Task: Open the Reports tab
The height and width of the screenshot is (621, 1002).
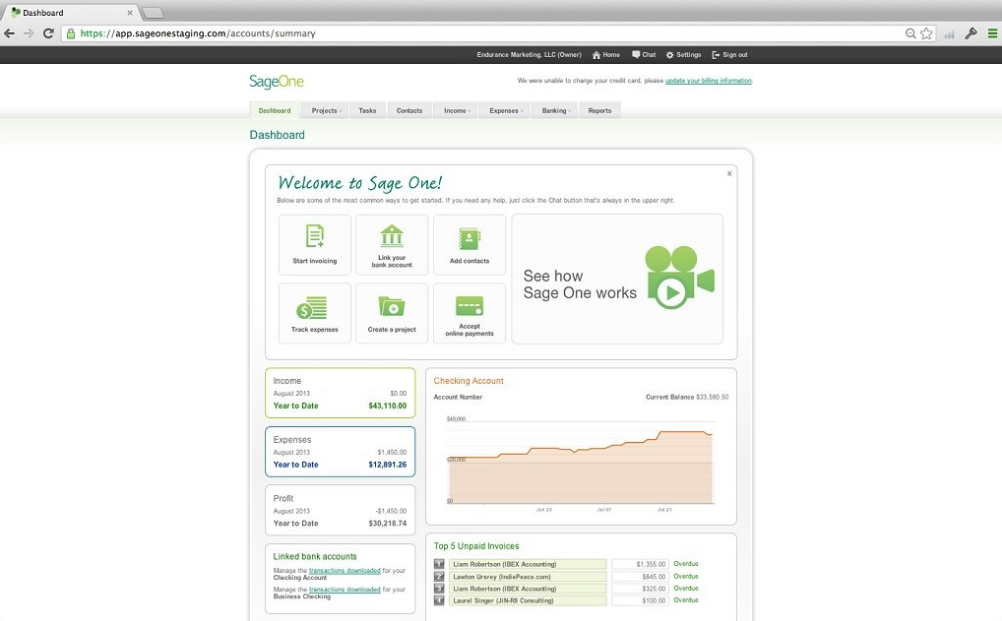Action: coord(599,111)
